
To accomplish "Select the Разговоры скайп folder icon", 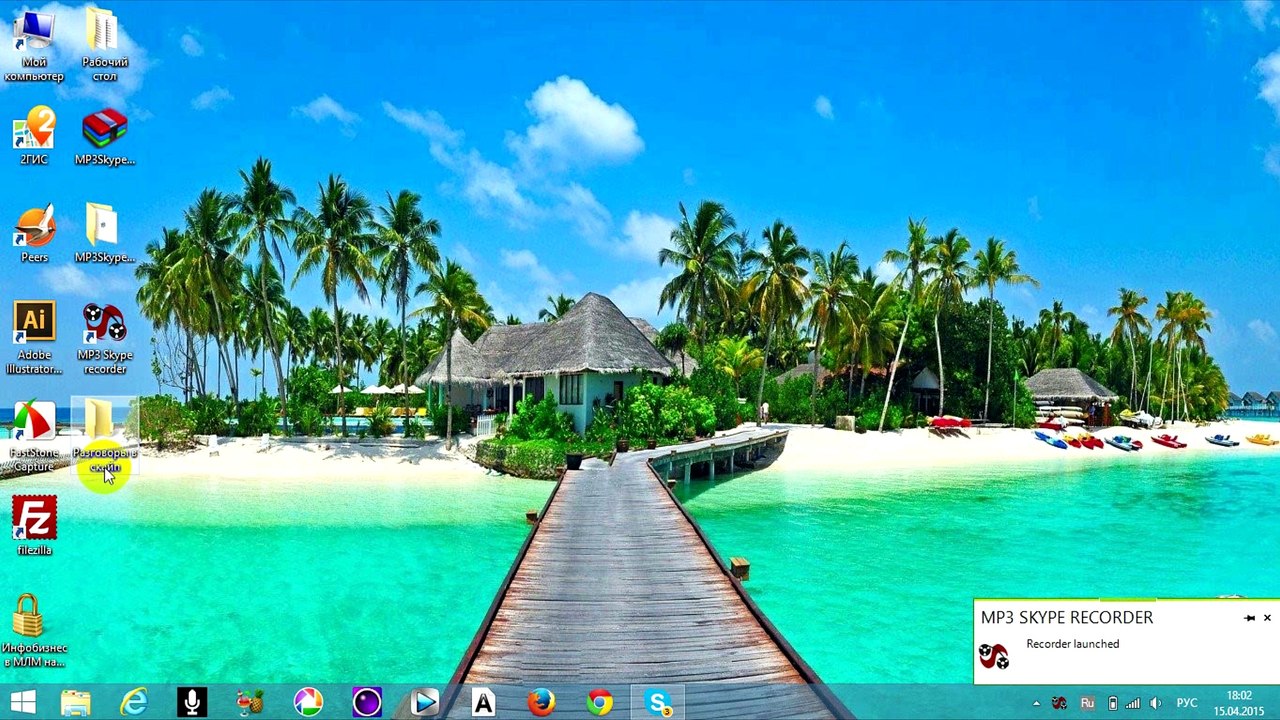I will [x=104, y=436].
